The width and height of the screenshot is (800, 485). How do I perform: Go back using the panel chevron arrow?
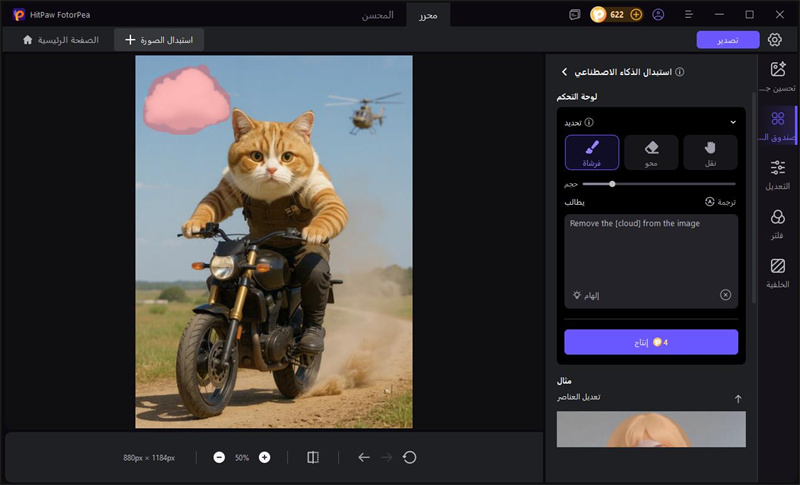[x=564, y=72]
